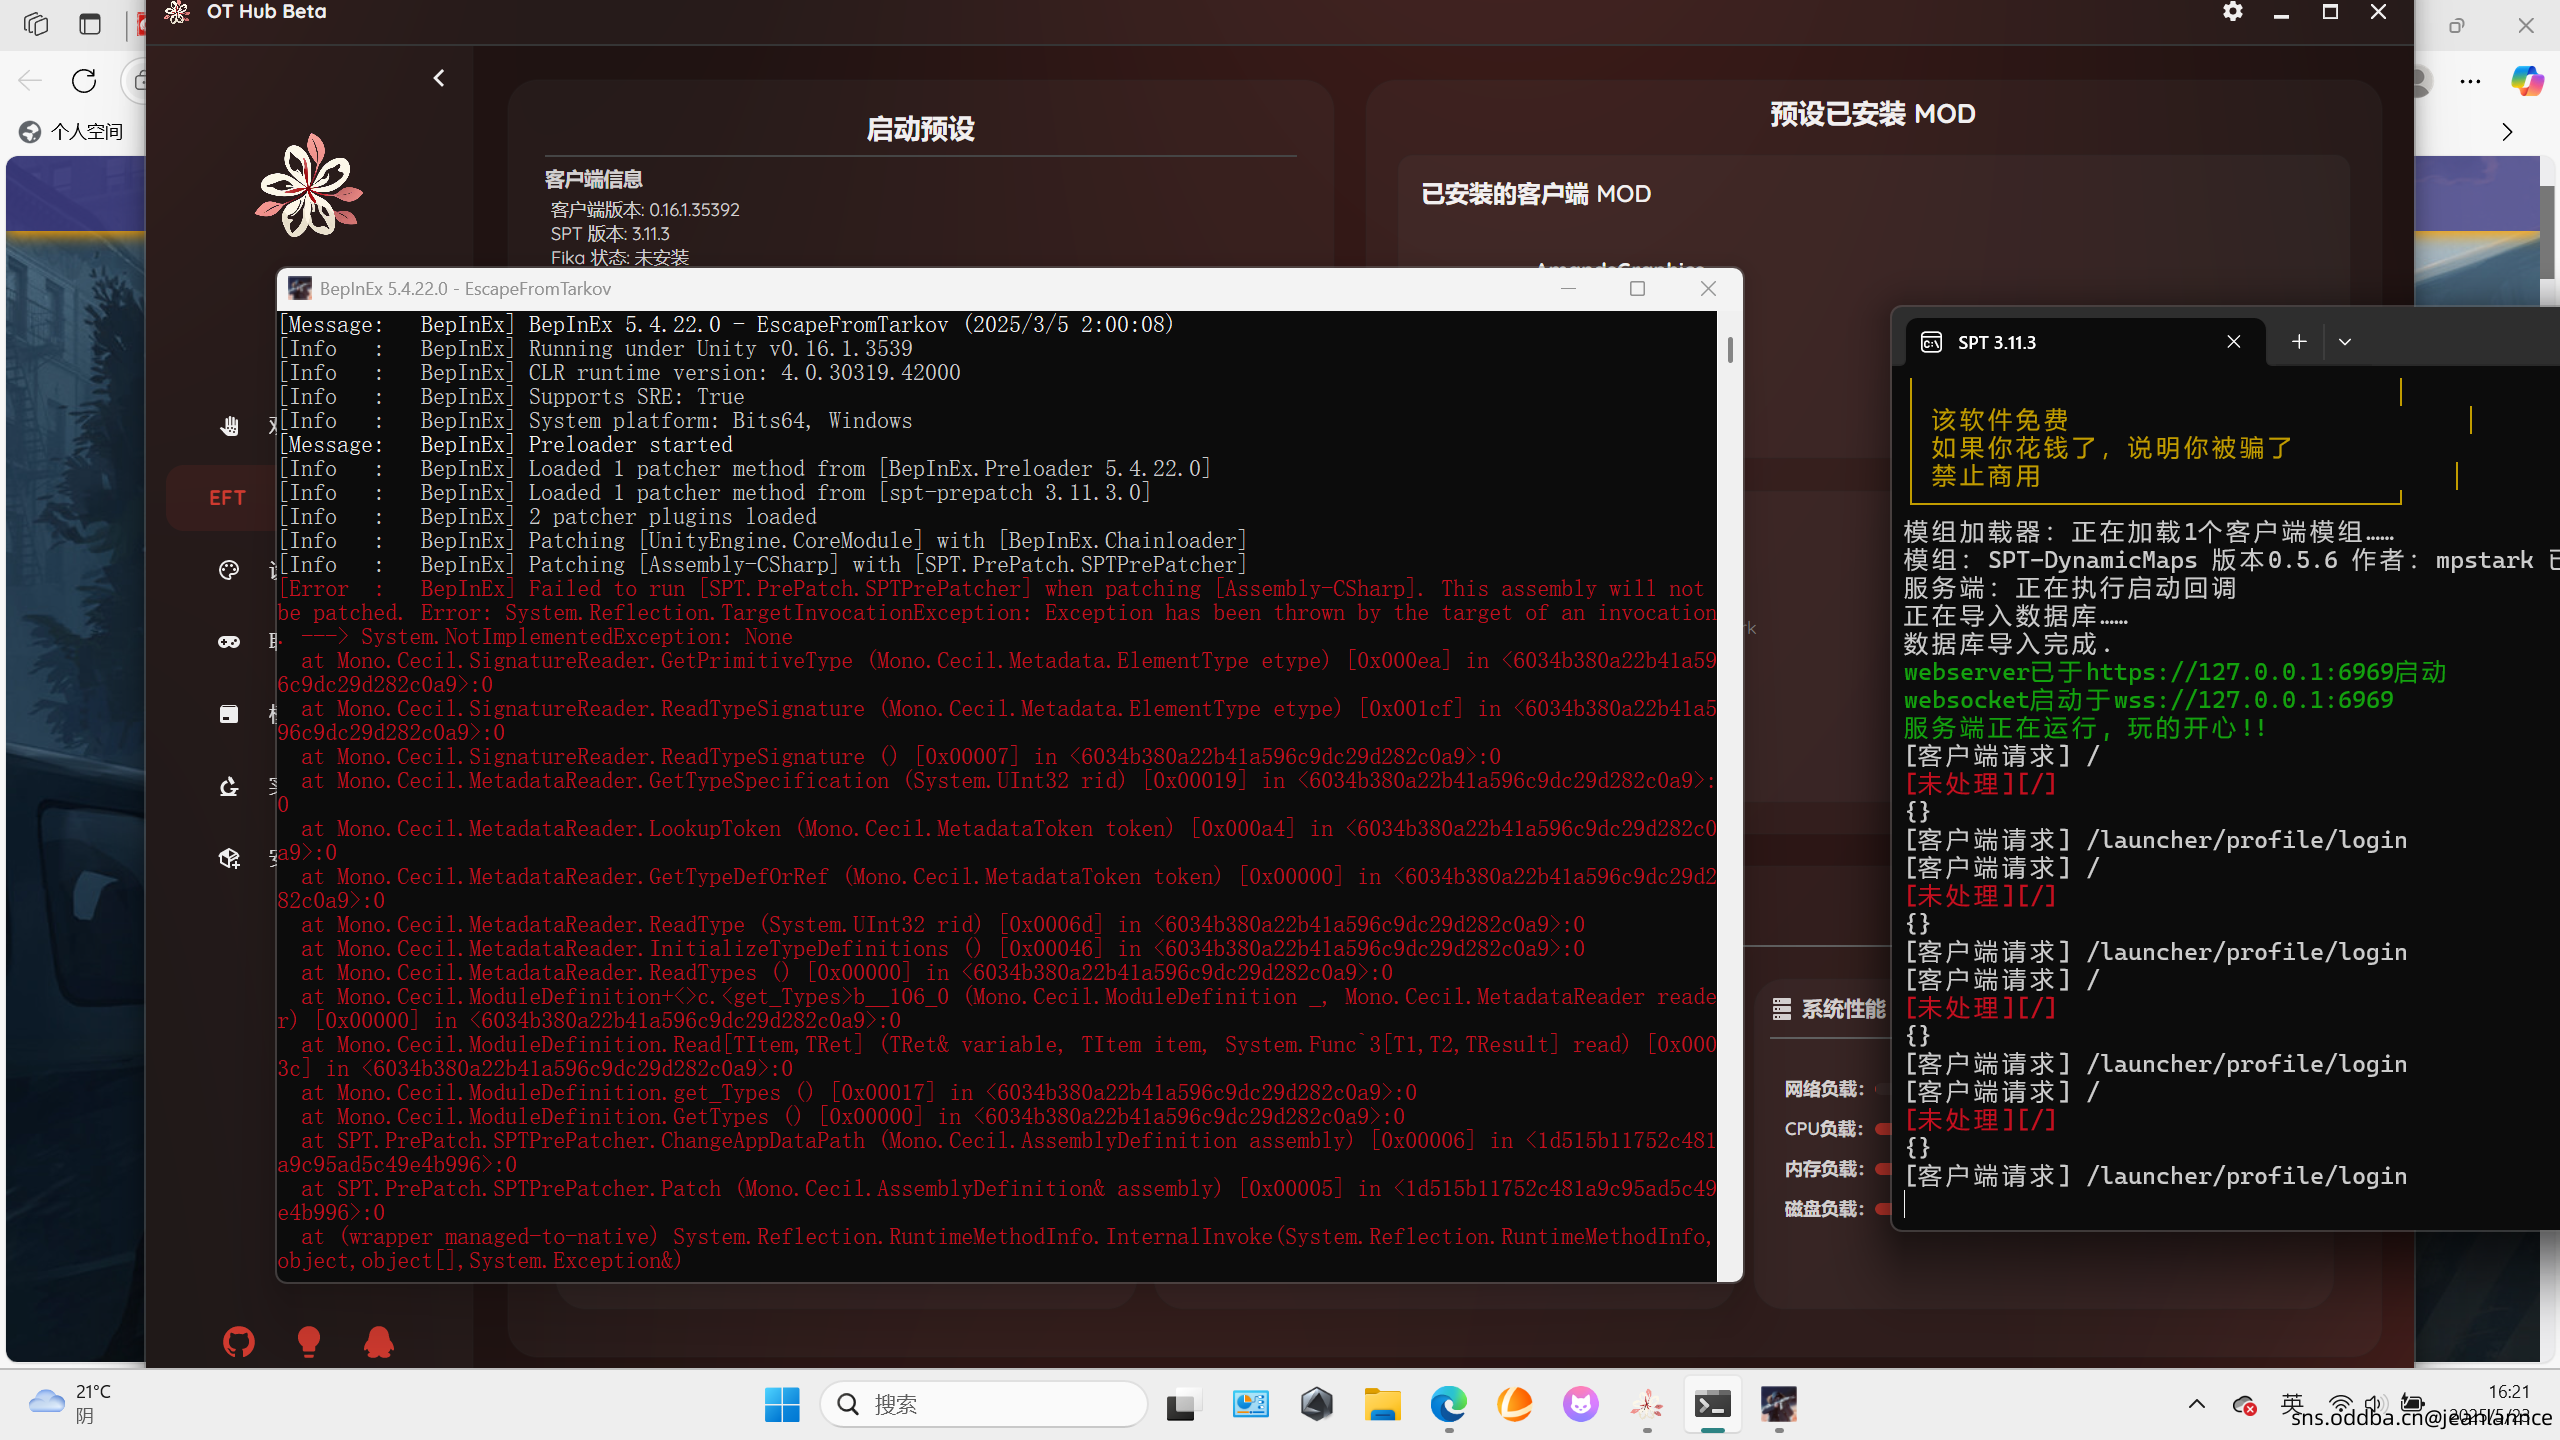Screen dimensions: 2560x1440
Task: Switch to OT Hub flower taskbar icon
Action: pyautogui.click(x=1646, y=1405)
